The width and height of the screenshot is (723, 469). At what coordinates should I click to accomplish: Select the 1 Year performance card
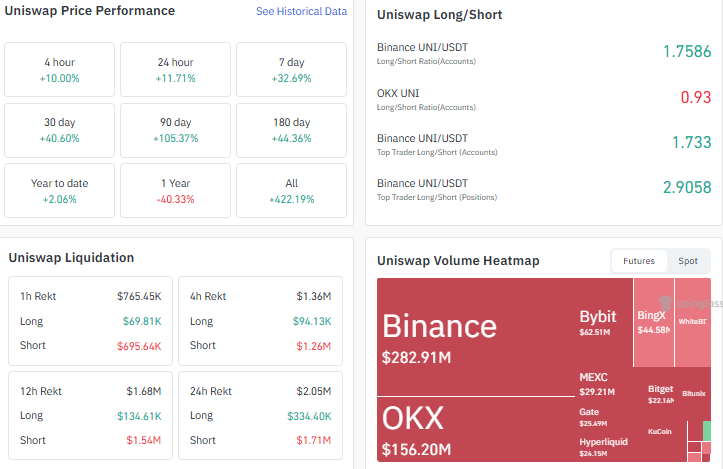click(175, 190)
